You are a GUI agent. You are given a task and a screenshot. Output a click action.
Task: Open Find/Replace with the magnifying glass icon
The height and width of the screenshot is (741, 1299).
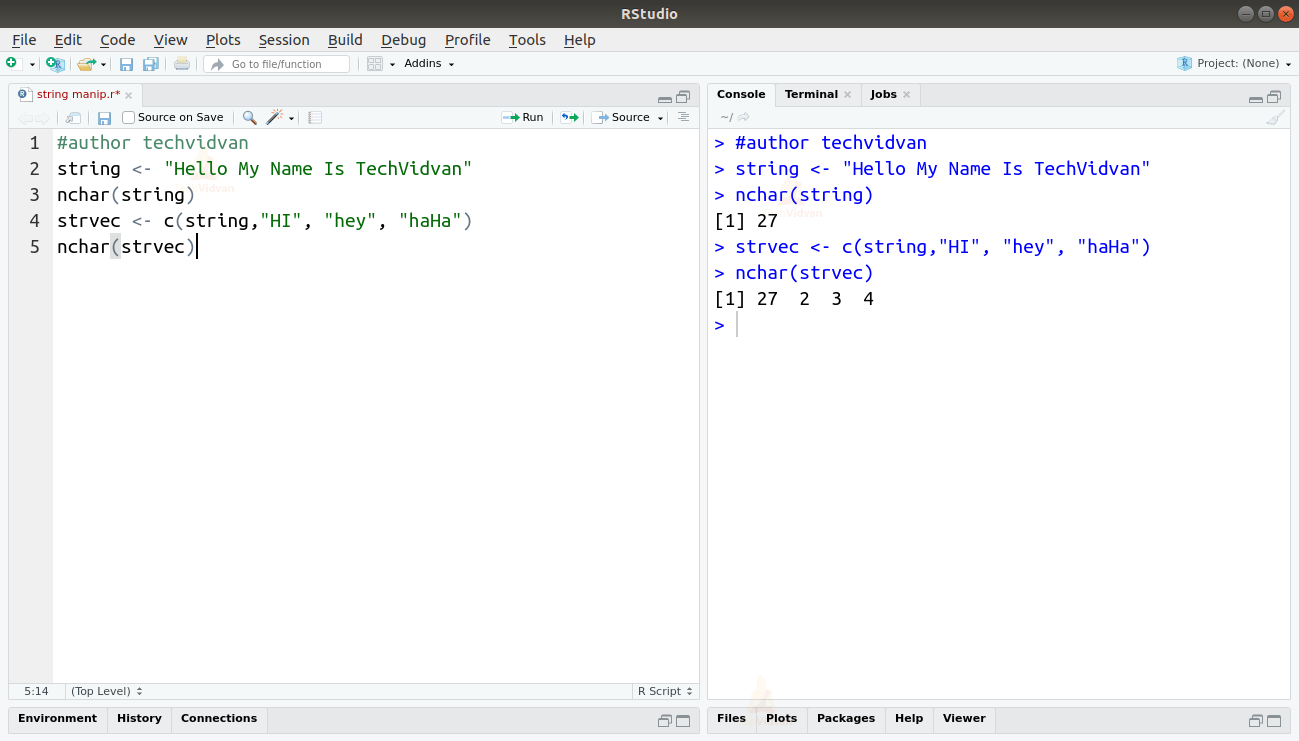pyautogui.click(x=248, y=117)
